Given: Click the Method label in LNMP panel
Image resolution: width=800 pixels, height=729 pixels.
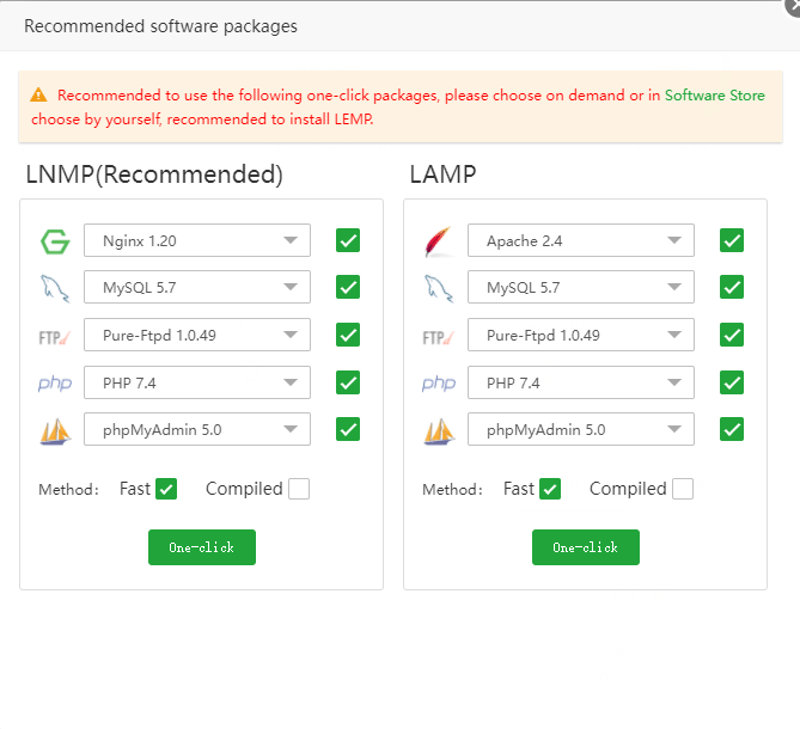Looking at the screenshot, I should pyautogui.click(x=69, y=490).
